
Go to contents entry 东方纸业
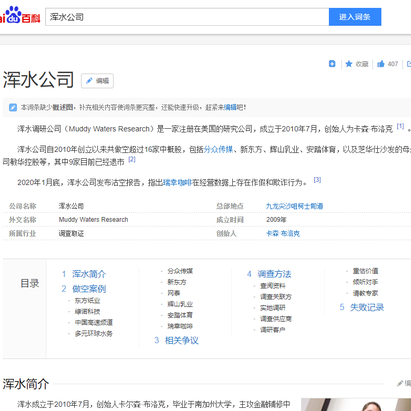click(x=87, y=301)
